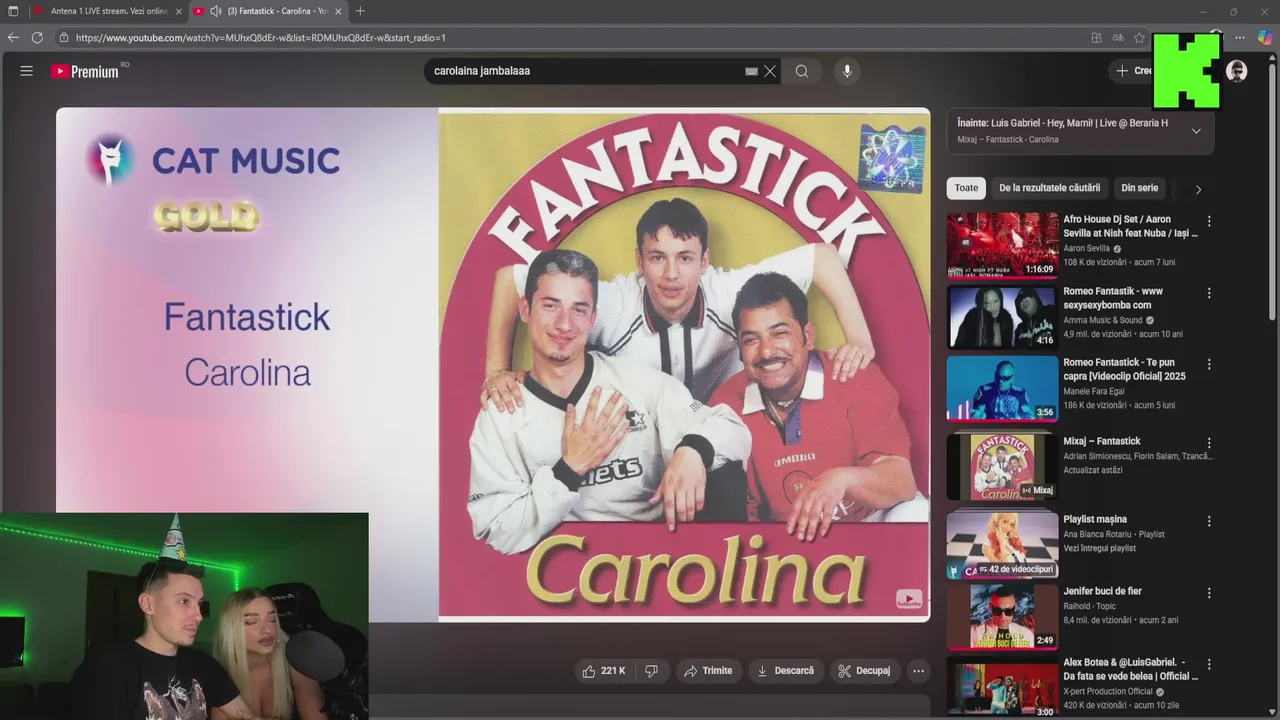Open X-pert Production Oficial channel
1280x720 pixels.
click(x=1108, y=691)
